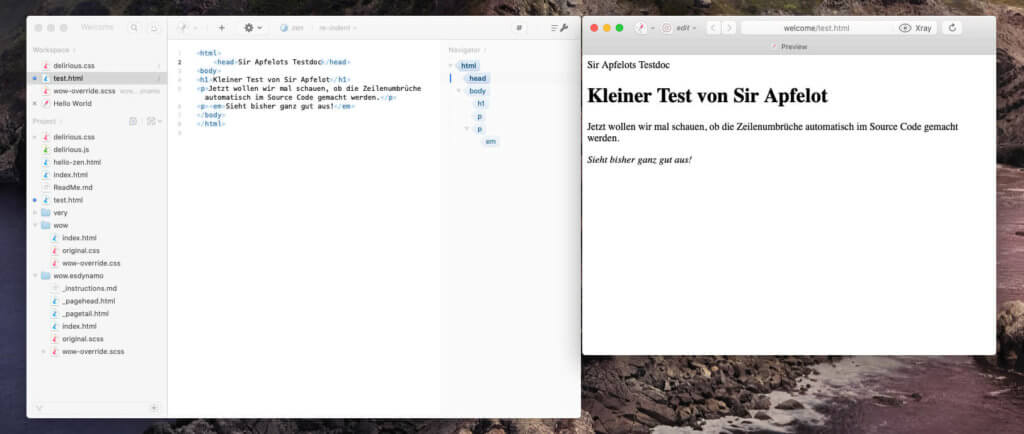Viewport: 1024px width, 434px height.
Task: Close the Hello World workspace item via its x
Action: click(35, 103)
